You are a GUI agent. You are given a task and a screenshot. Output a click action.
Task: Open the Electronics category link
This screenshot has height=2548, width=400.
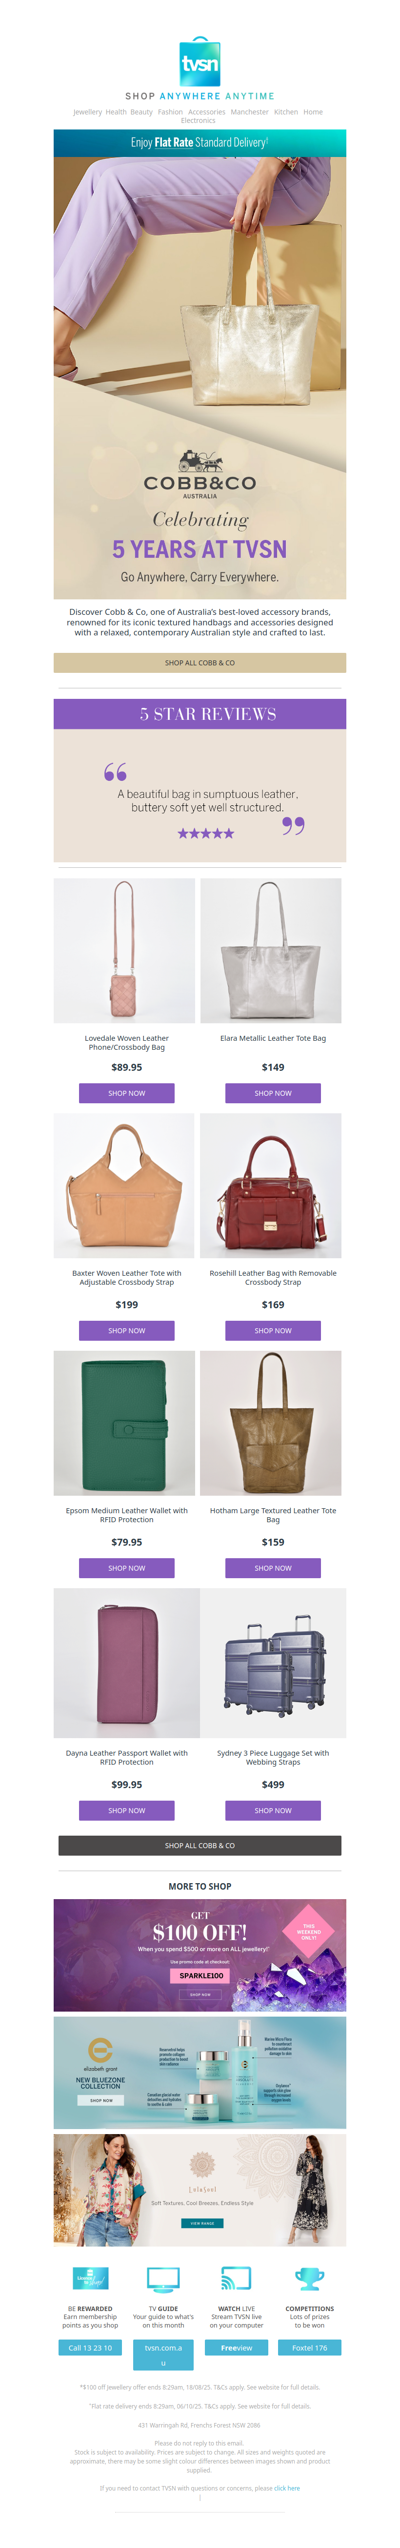(198, 121)
